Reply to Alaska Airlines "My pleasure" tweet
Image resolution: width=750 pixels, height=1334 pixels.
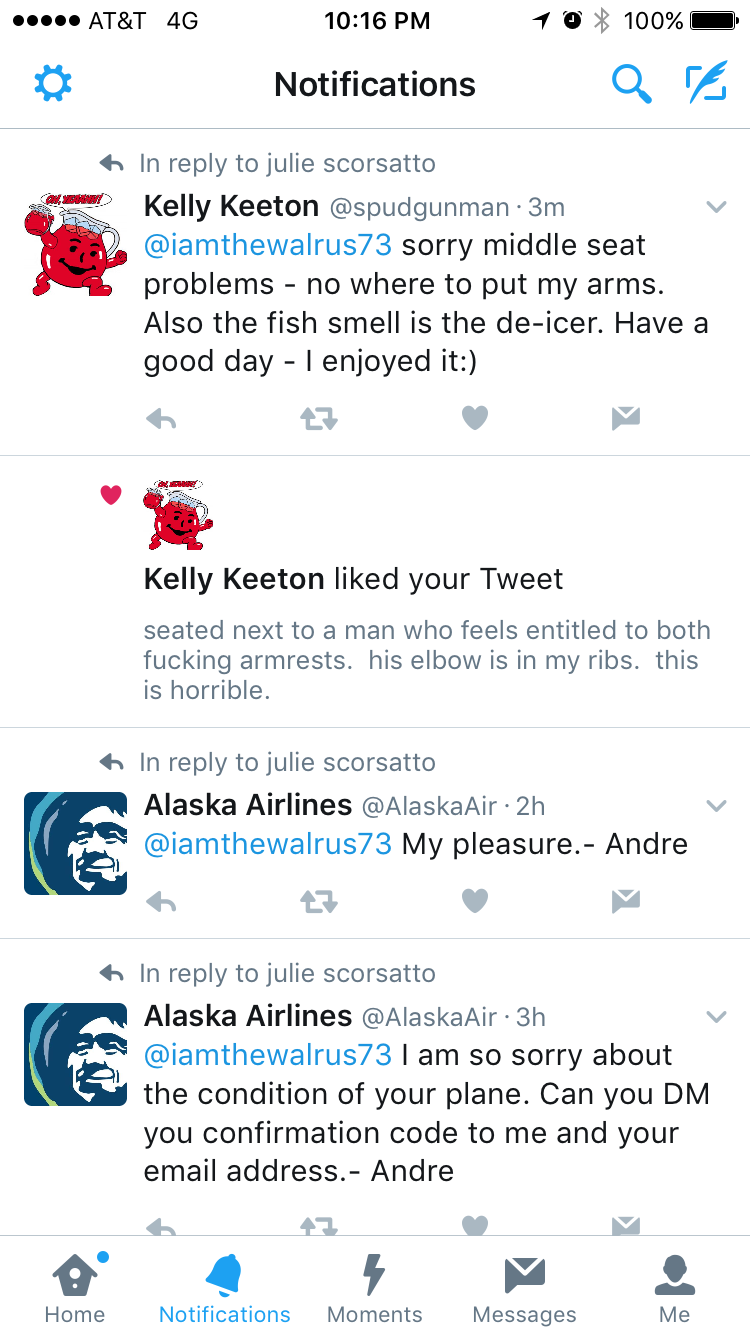(161, 902)
